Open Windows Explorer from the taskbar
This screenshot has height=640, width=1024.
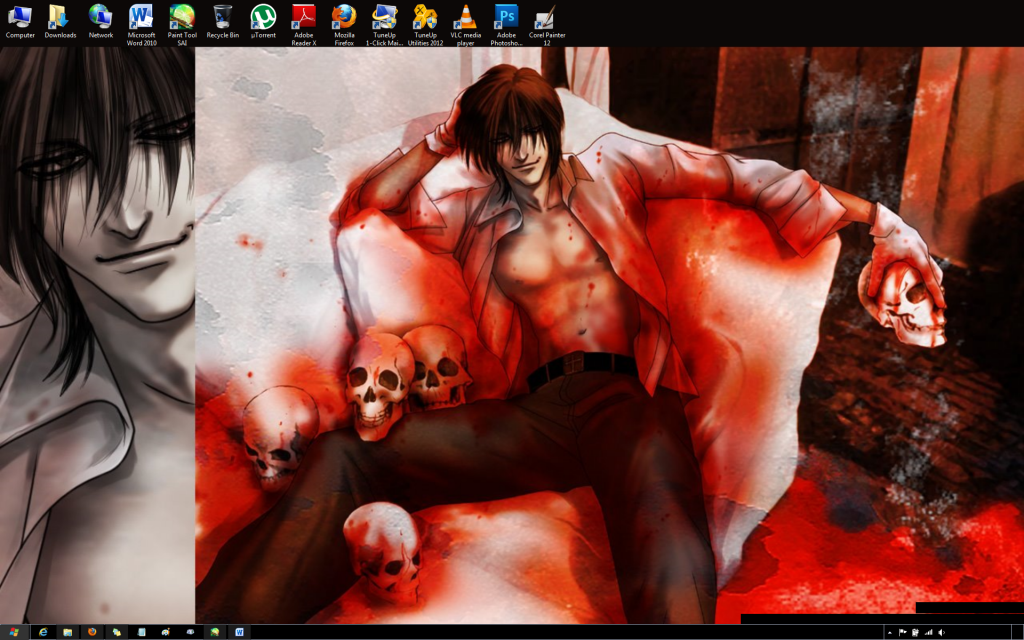click(x=67, y=632)
